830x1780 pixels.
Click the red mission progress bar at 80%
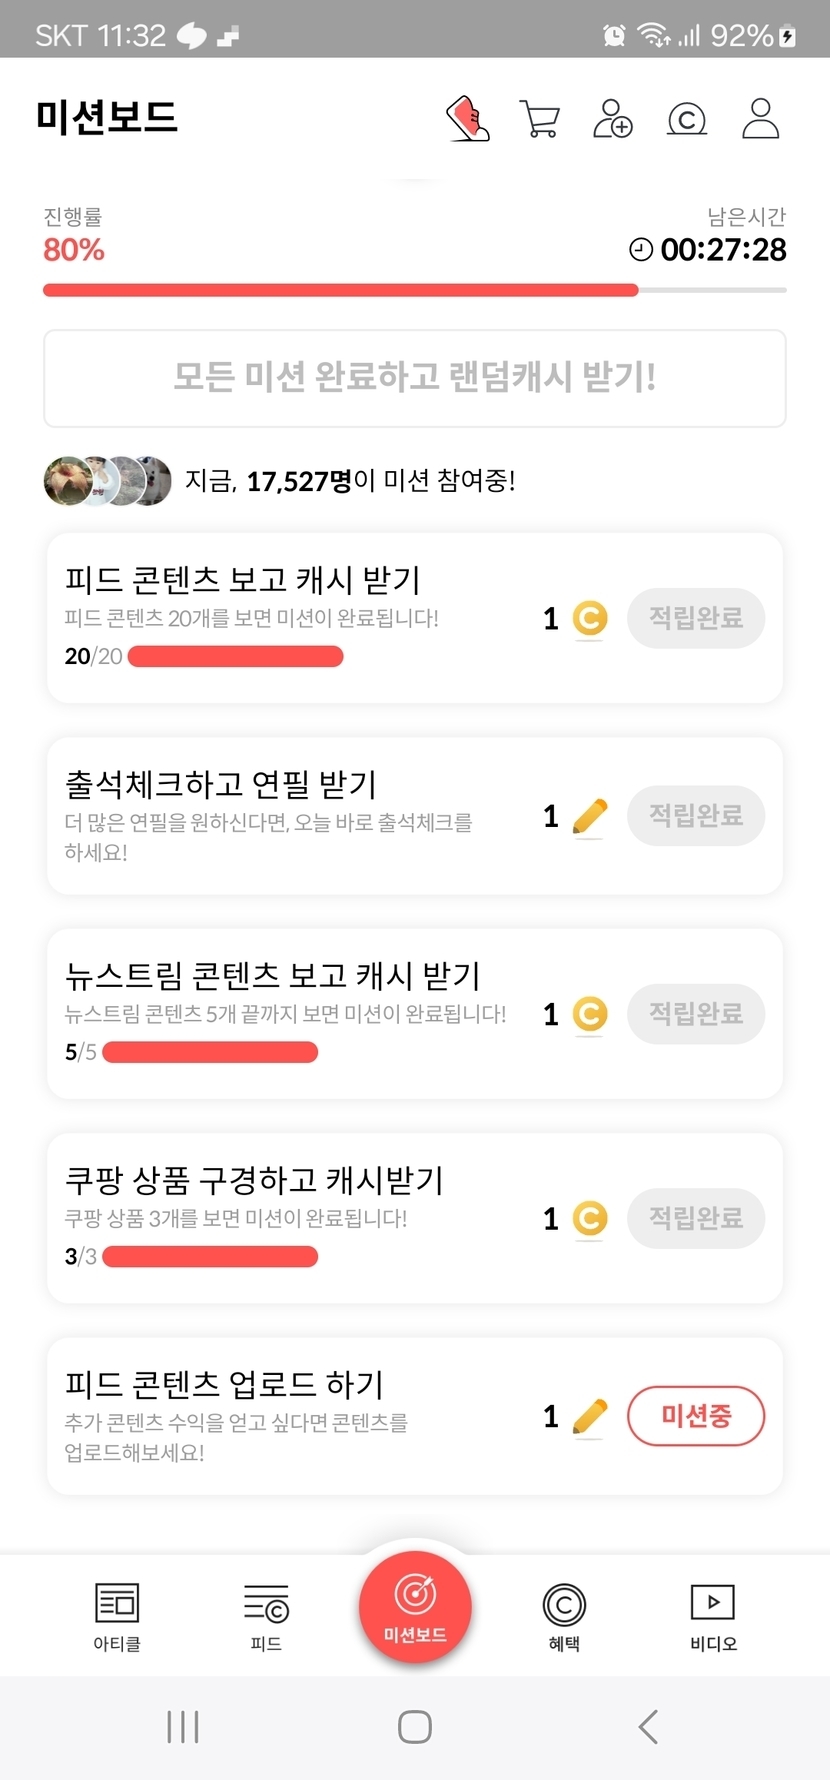point(340,290)
